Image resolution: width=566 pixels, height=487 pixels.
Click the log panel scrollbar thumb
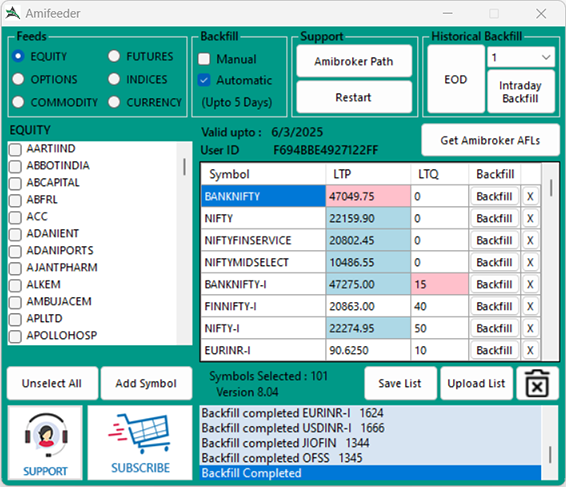[x=550, y=455]
